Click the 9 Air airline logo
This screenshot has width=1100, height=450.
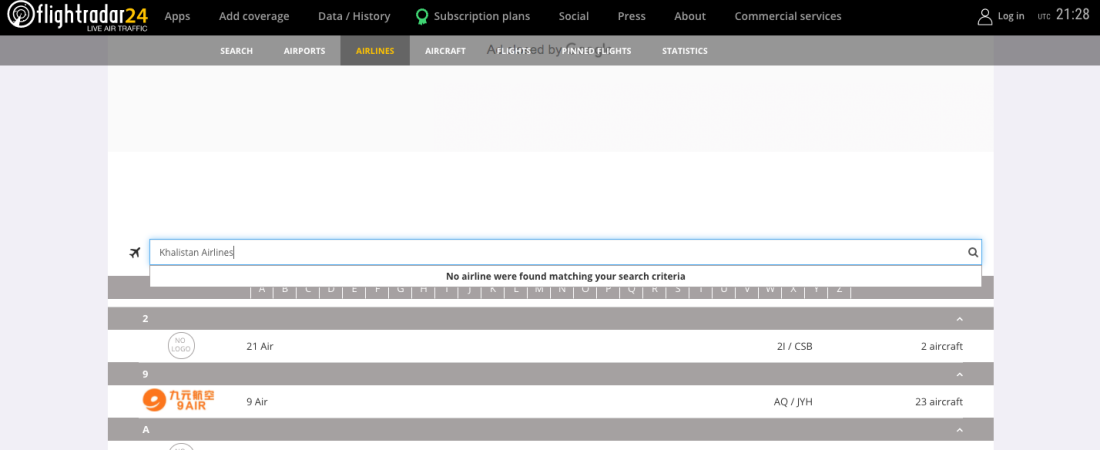point(178,401)
